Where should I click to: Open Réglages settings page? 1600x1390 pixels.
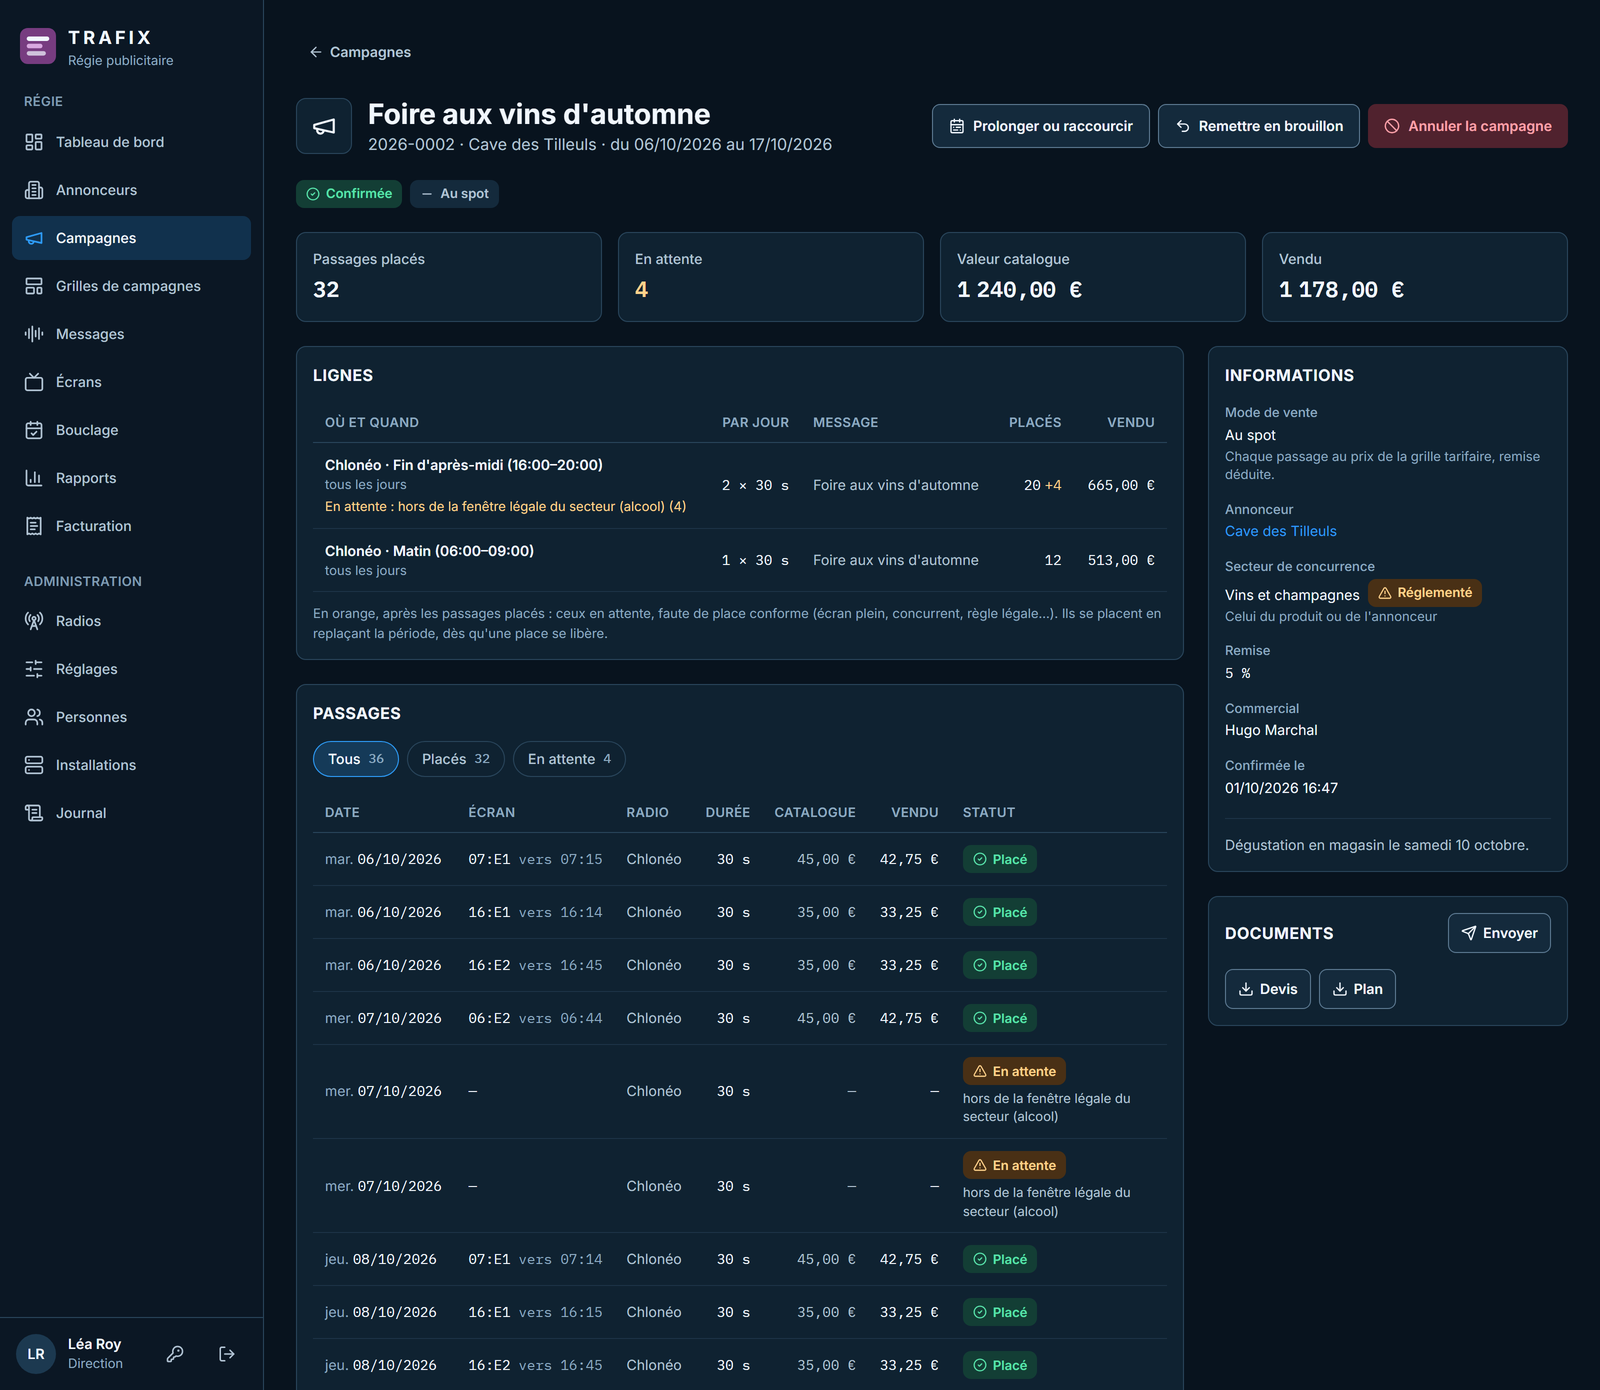(131, 669)
